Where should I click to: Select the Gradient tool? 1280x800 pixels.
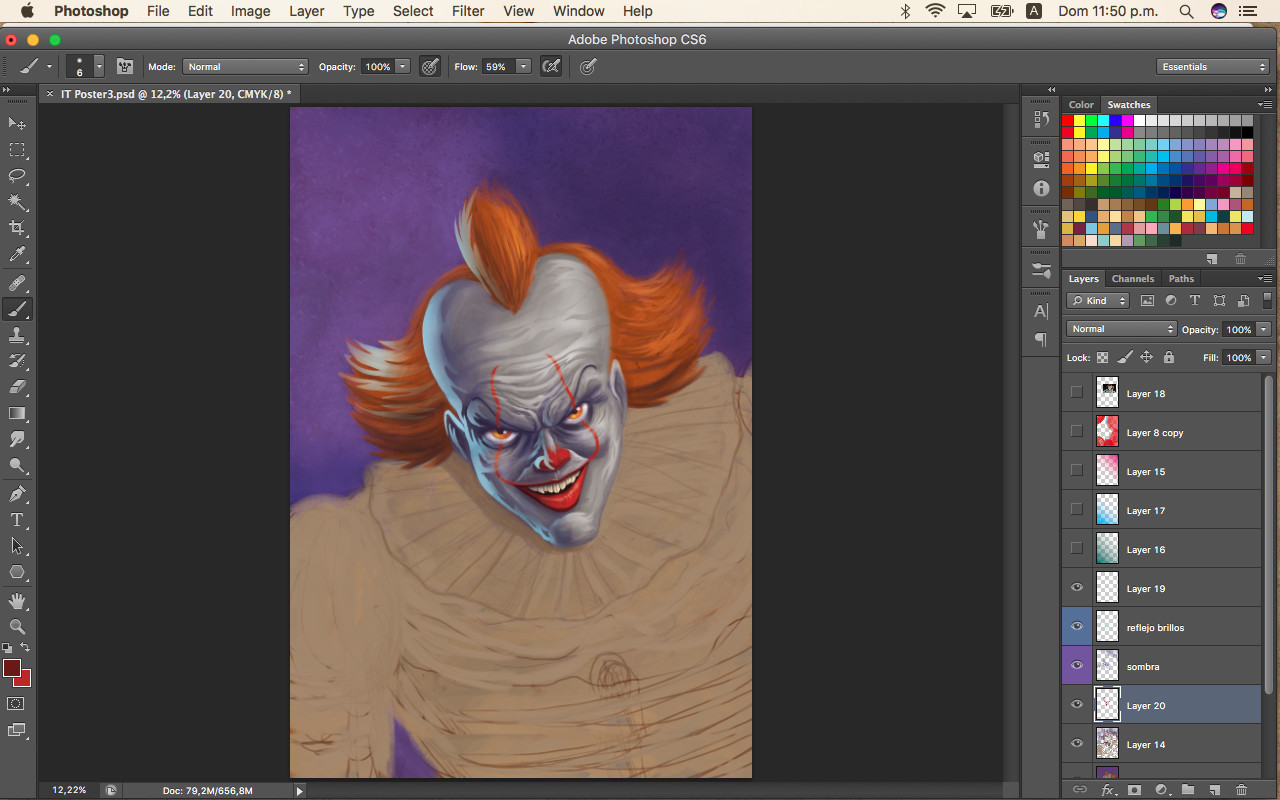(x=17, y=413)
